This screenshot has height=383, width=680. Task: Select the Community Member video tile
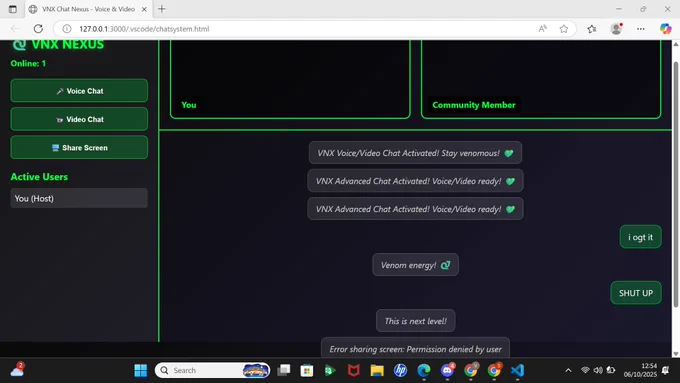[x=541, y=79]
